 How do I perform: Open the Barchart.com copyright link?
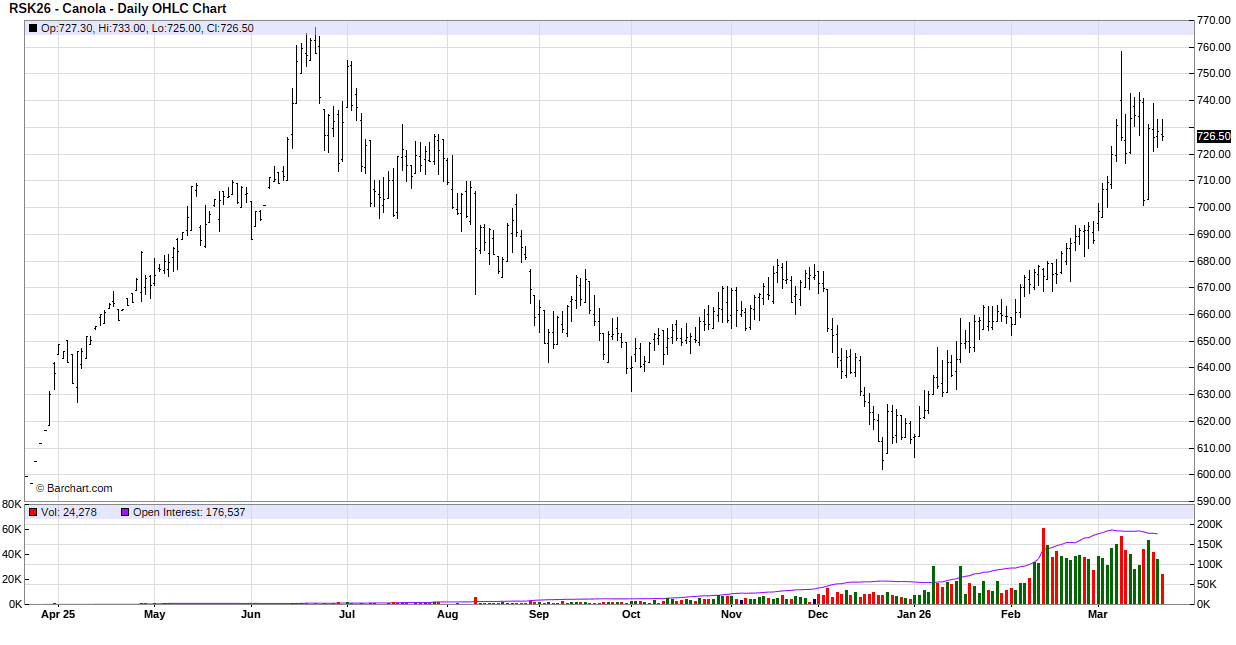(x=74, y=488)
